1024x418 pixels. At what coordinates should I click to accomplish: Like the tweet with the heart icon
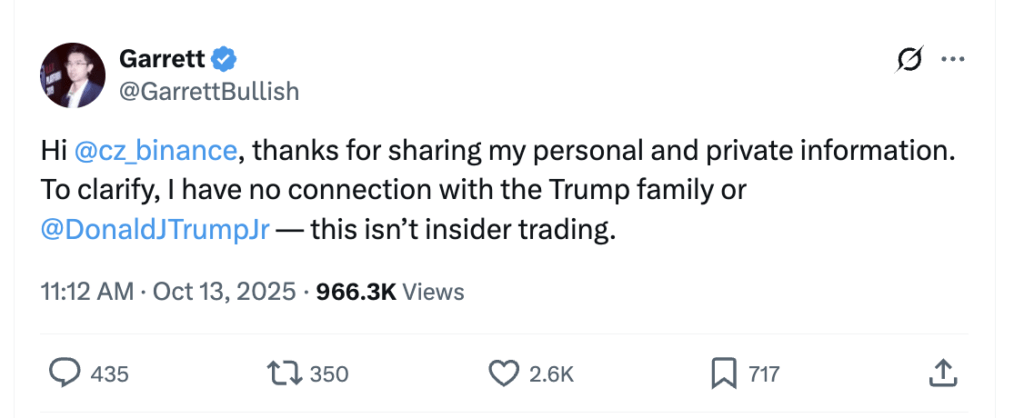click(x=502, y=374)
